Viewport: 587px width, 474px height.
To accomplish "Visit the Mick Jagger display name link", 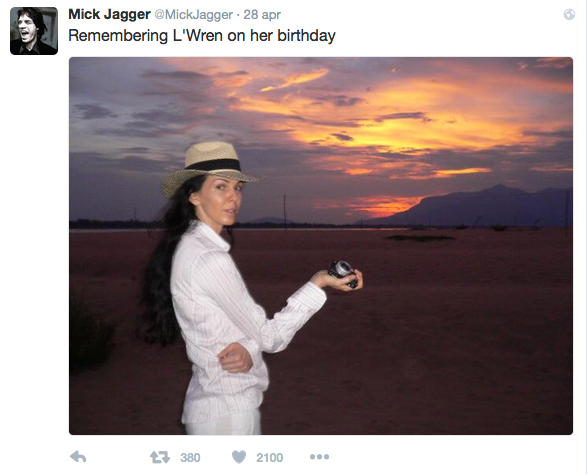I will click(109, 15).
